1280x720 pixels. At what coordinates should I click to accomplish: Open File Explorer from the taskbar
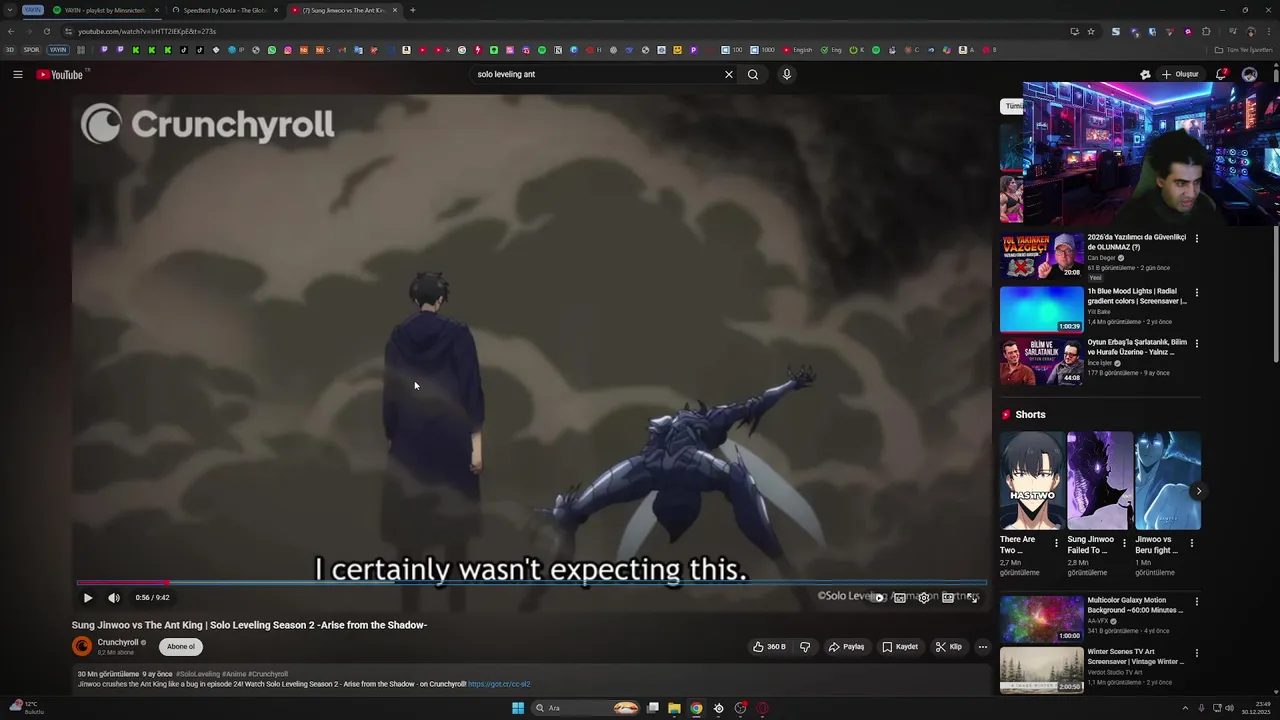pyautogui.click(x=674, y=708)
